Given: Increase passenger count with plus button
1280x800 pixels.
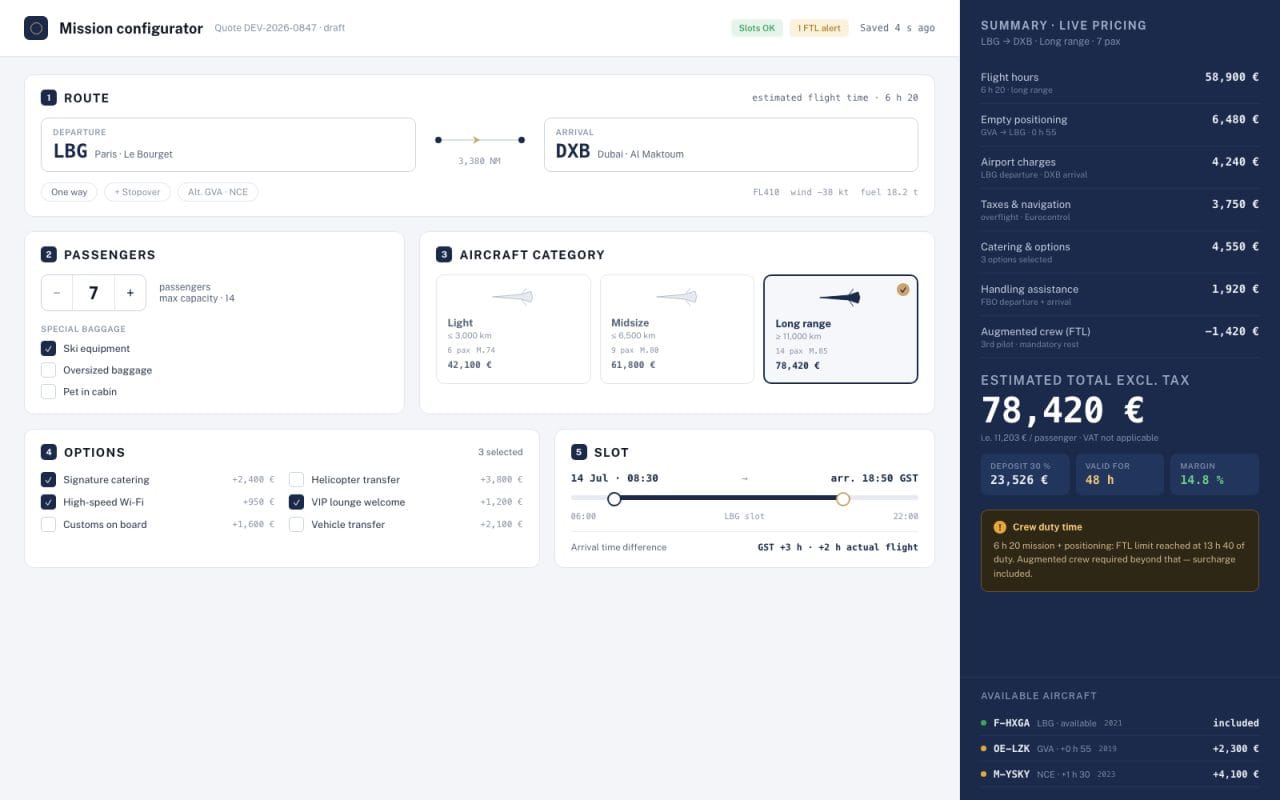Looking at the screenshot, I should pos(130,293).
